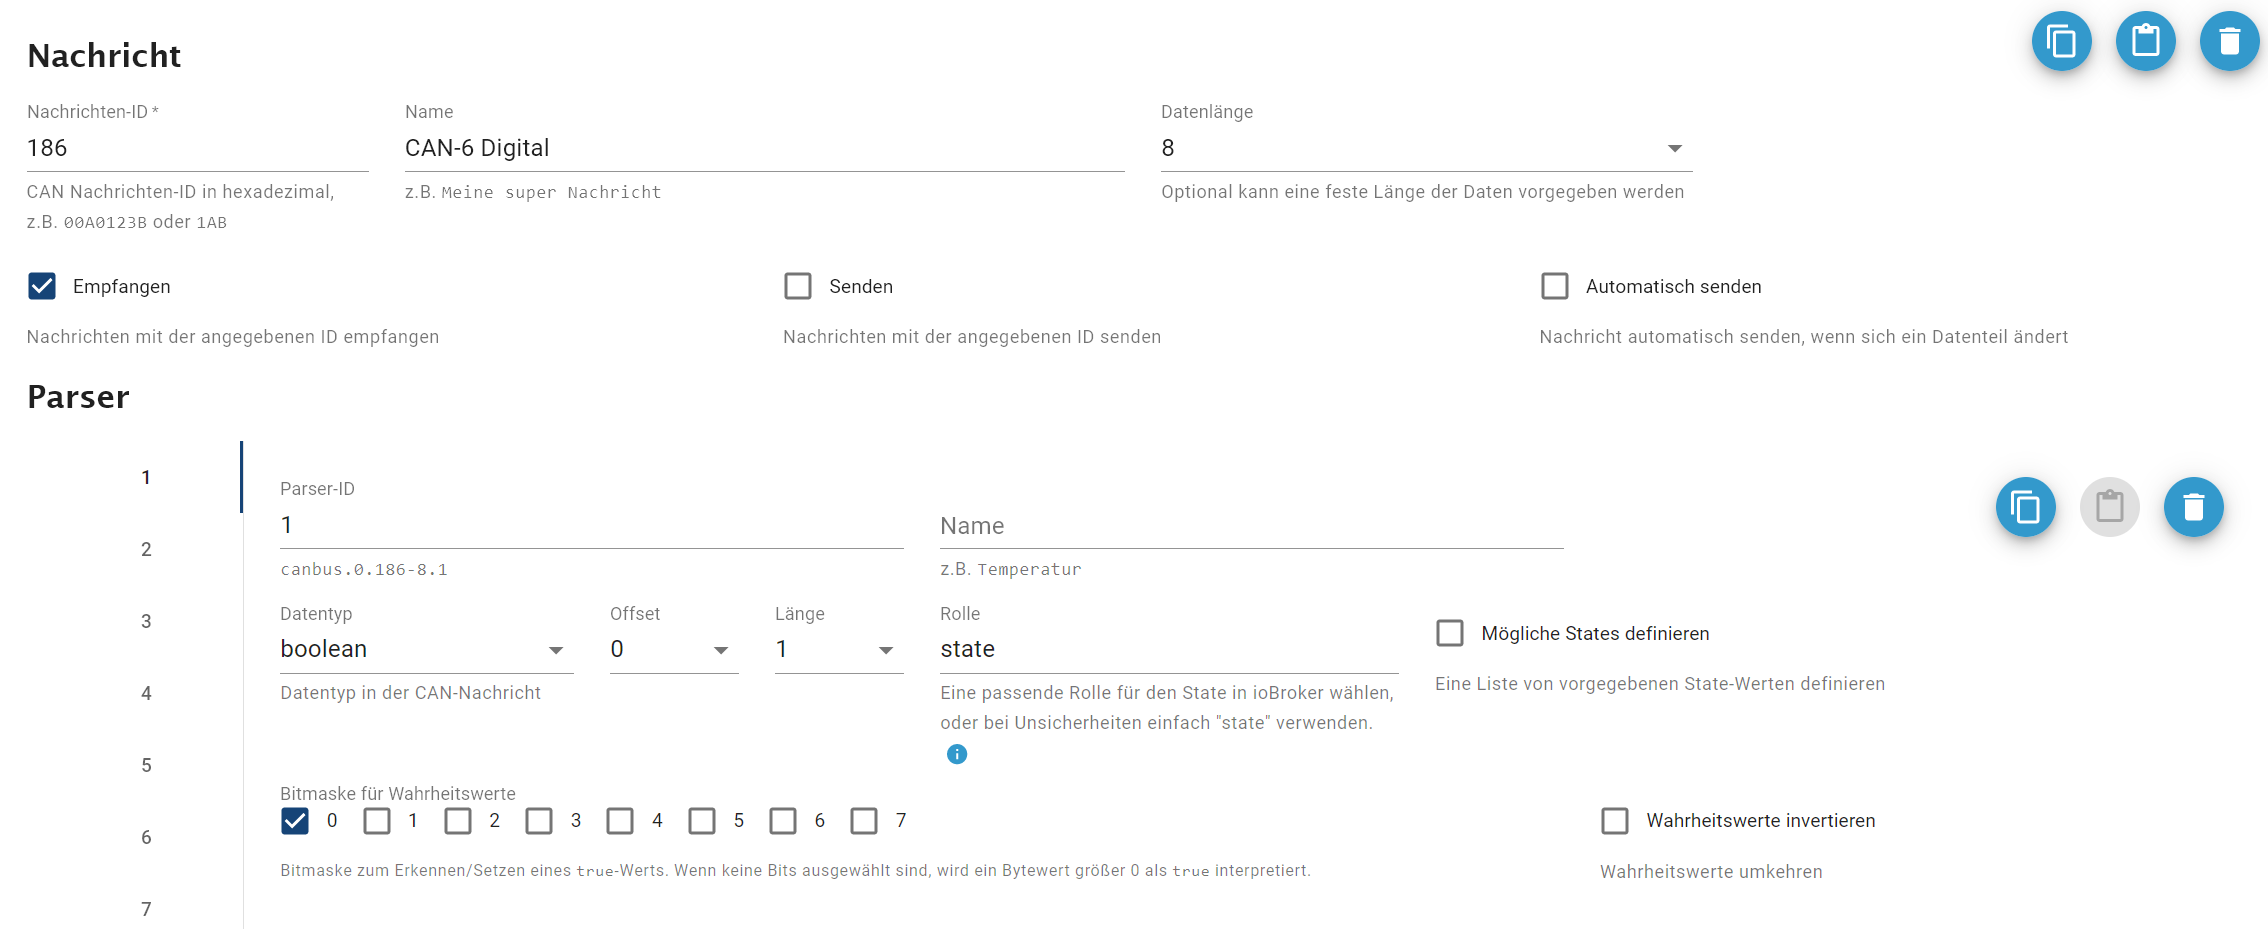Copy the message configuration
This screenshot has width=2268, height=929.
[x=2061, y=42]
